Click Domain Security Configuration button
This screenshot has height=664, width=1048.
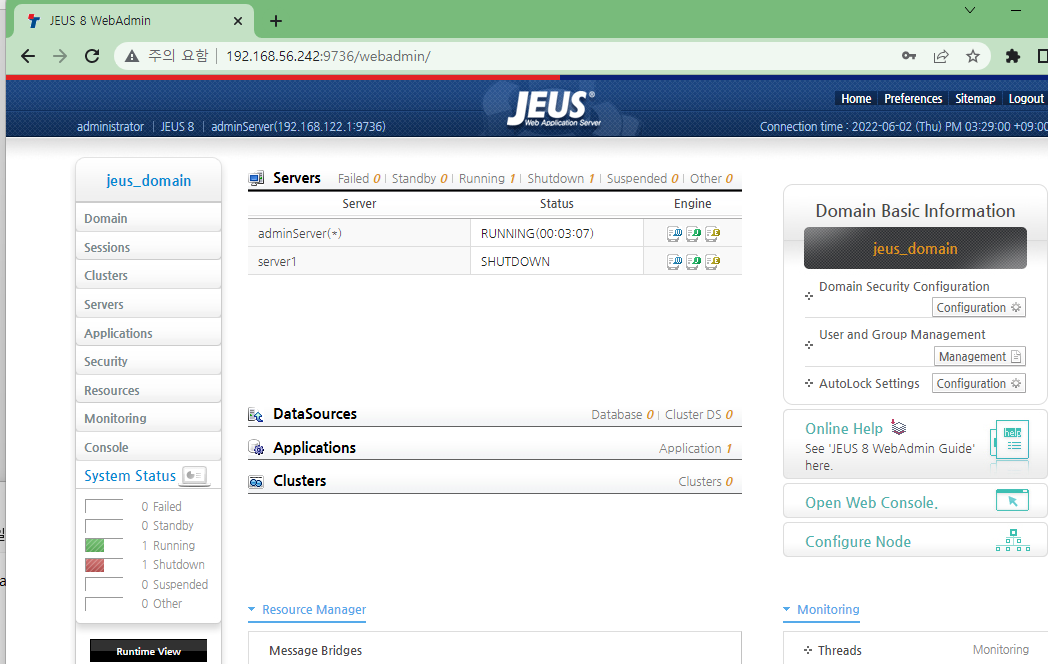[x=978, y=308]
